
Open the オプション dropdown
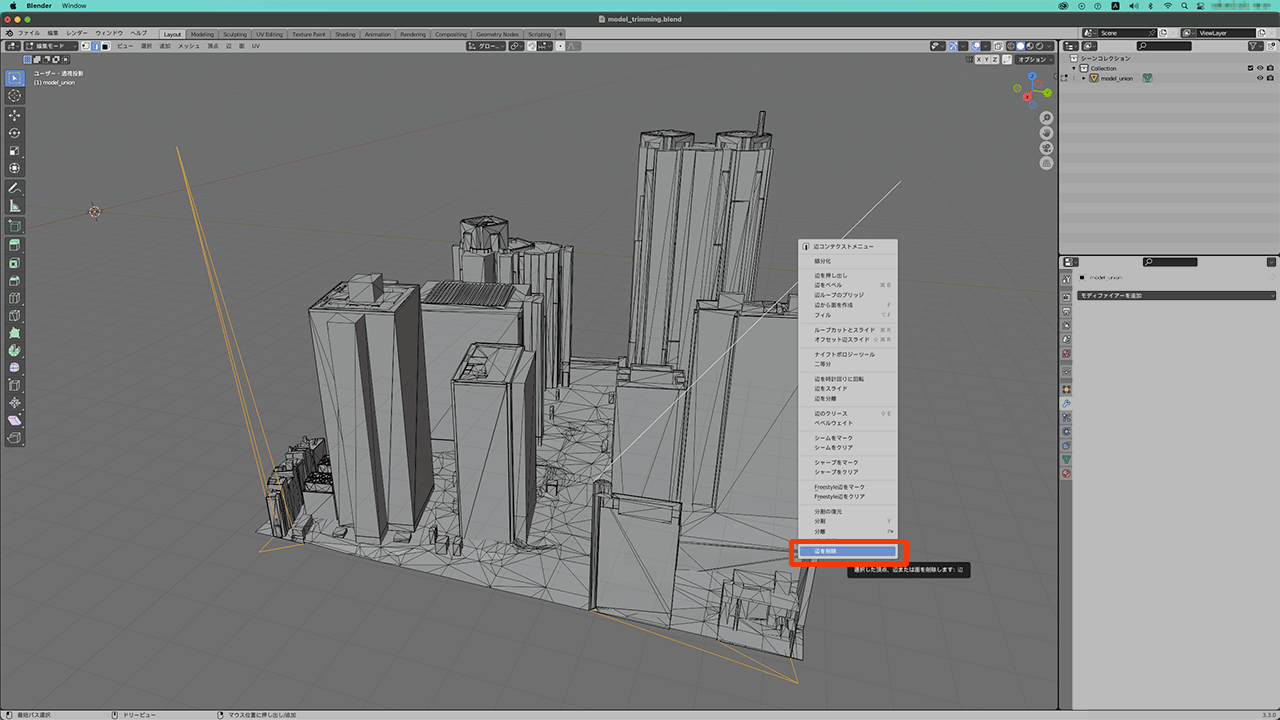[1036, 59]
